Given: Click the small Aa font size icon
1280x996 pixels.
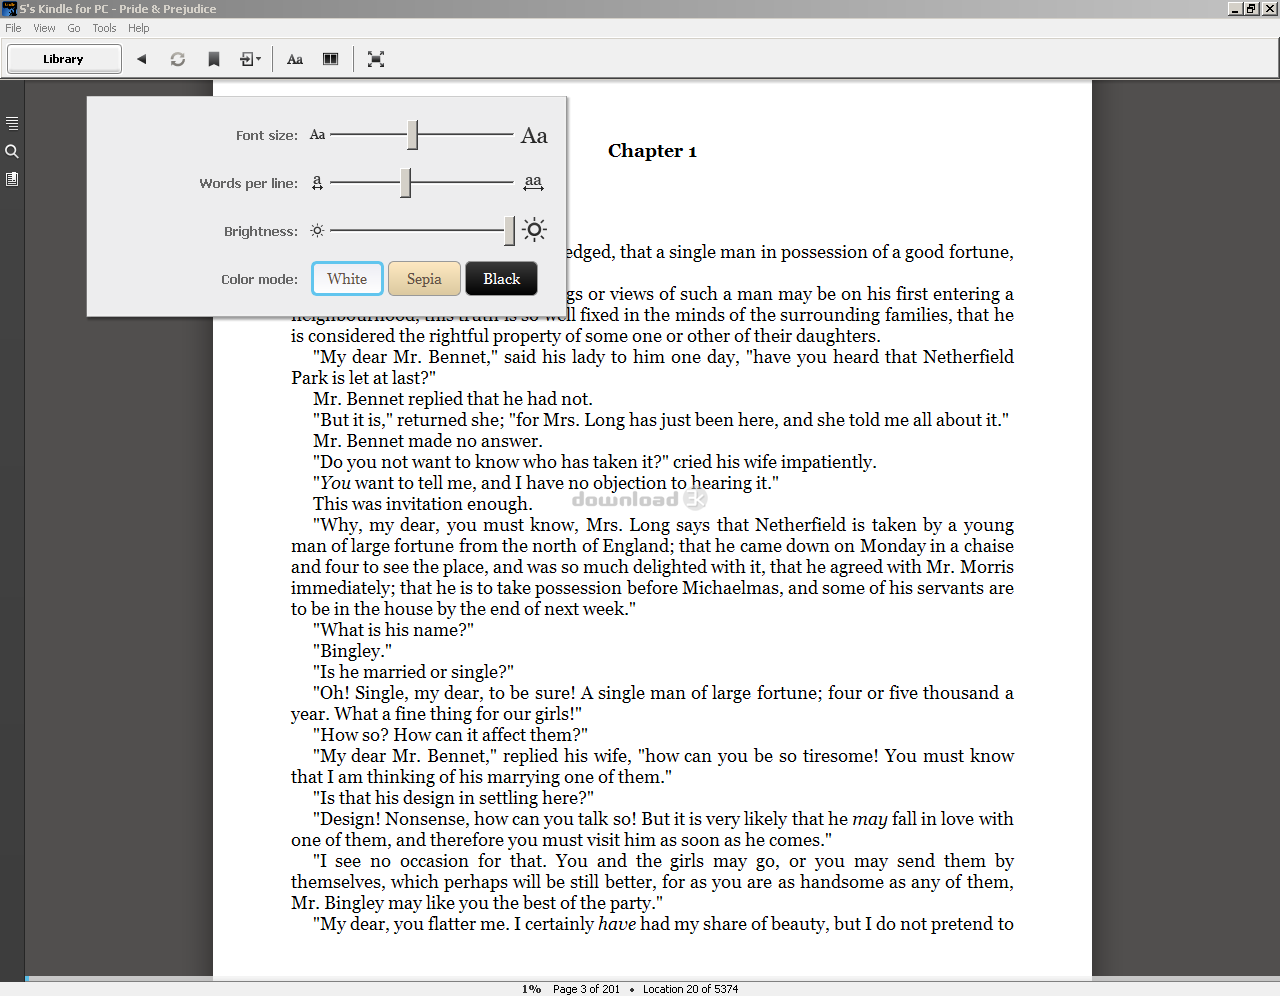Looking at the screenshot, I should click(317, 135).
